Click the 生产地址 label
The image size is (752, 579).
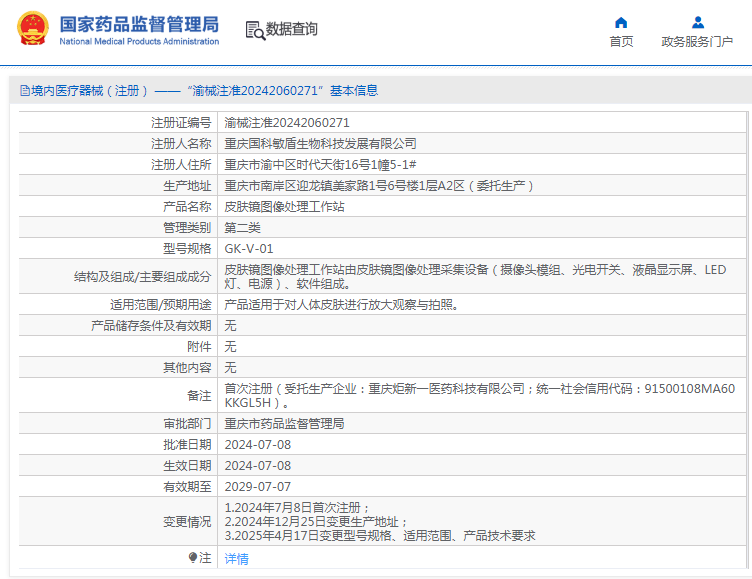pyautogui.click(x=187, y=186)
